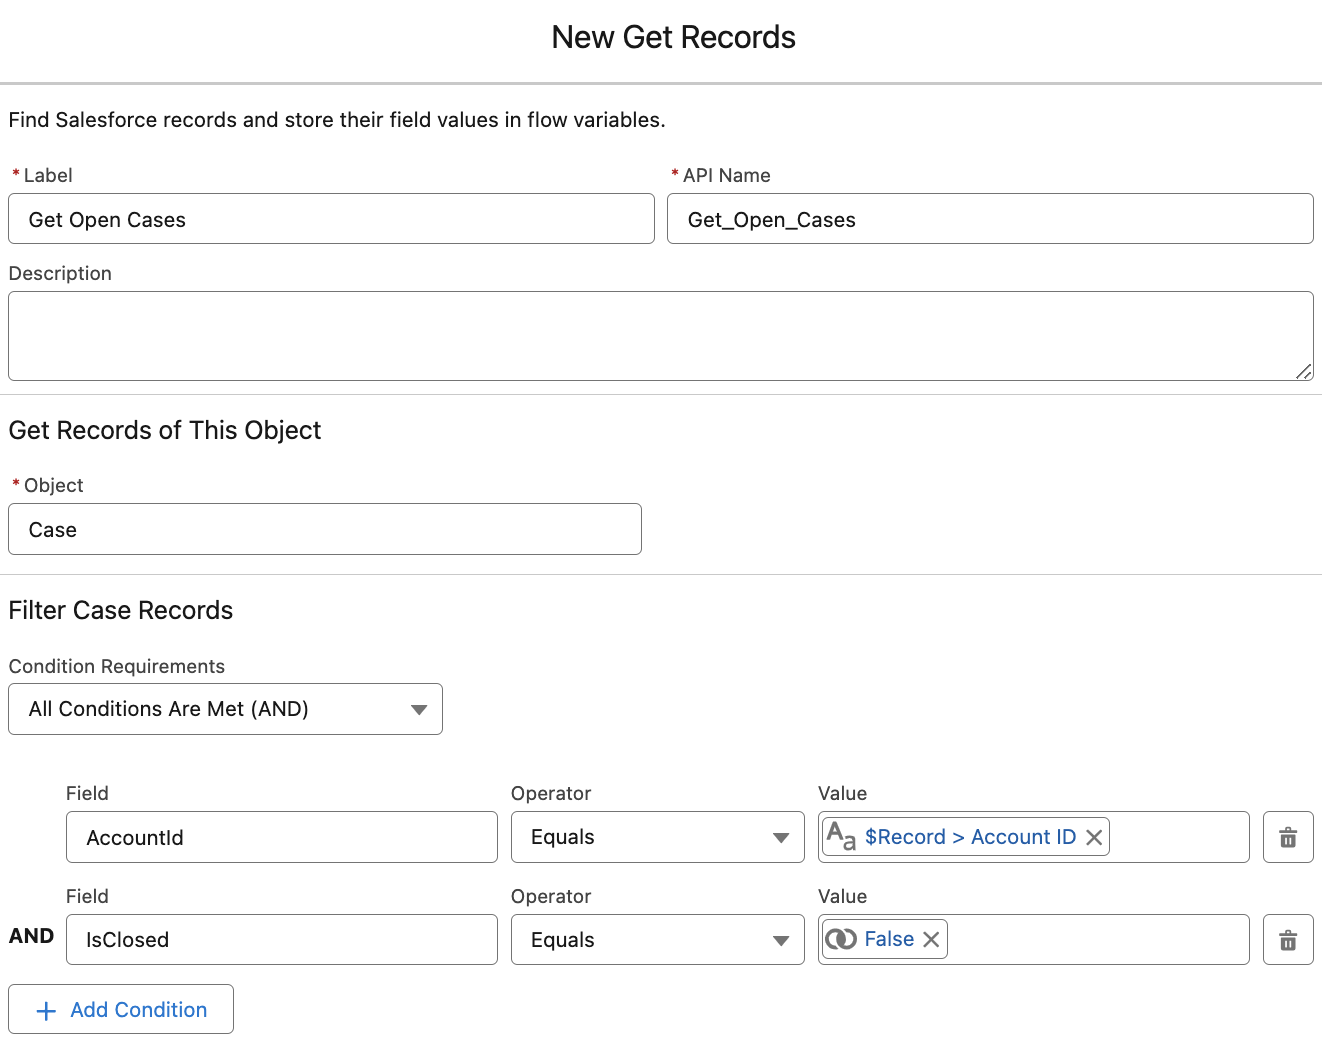The width and height of the screenshot is (1322, 1048).
Task: Delete the AccountId condition row
Action: tap(1288, 837)
